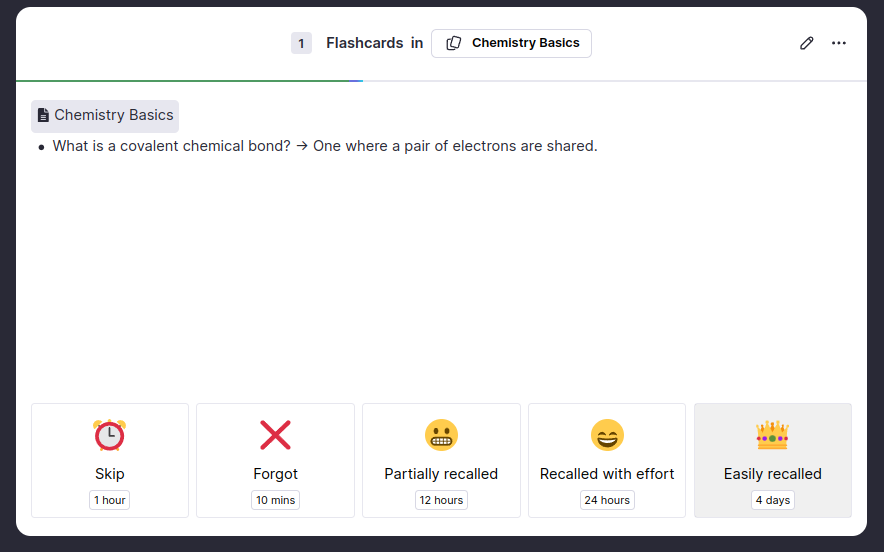
Task: Click the document icon in breadcrumb
Action: [x=43, y=115]
